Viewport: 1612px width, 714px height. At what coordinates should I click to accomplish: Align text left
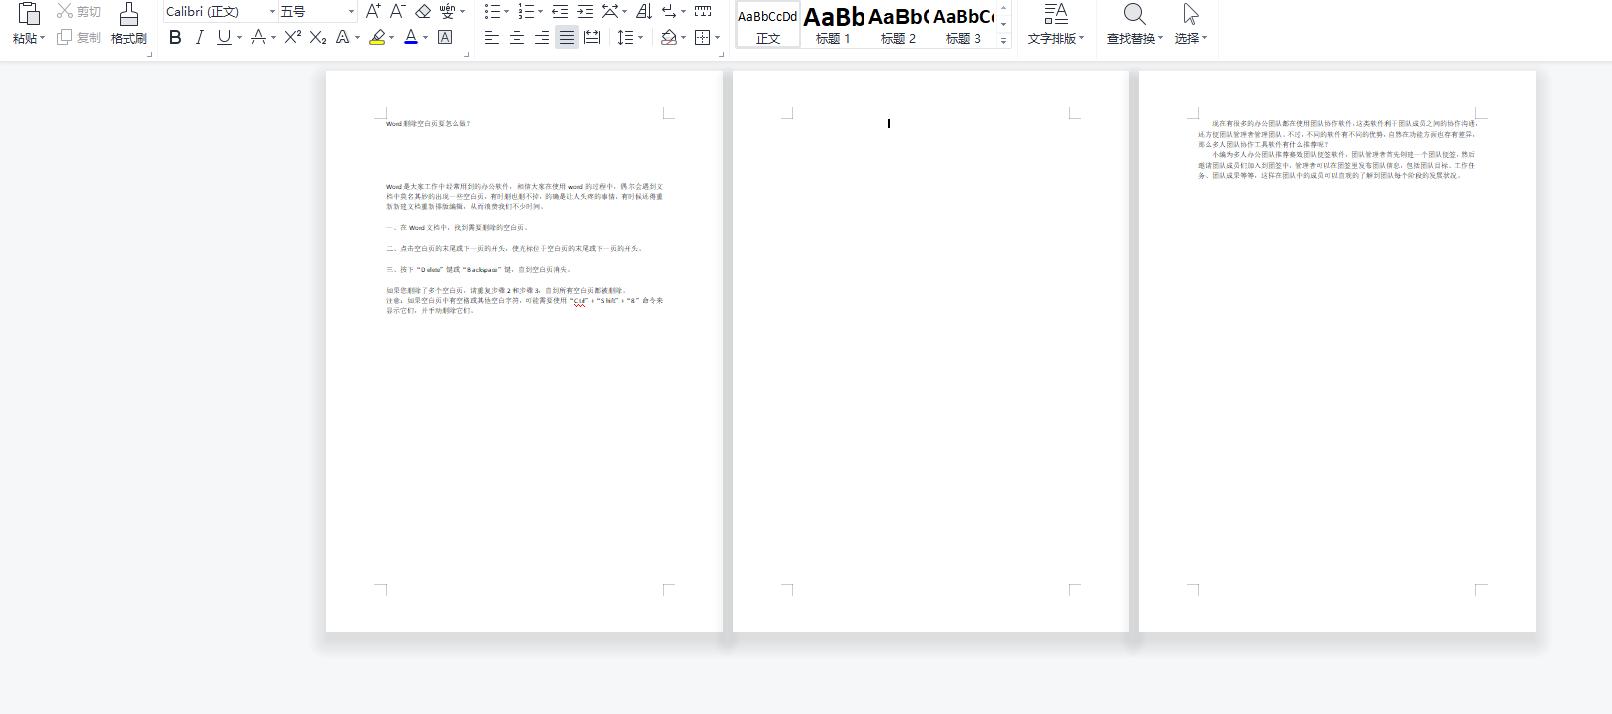tap(492, 37)
